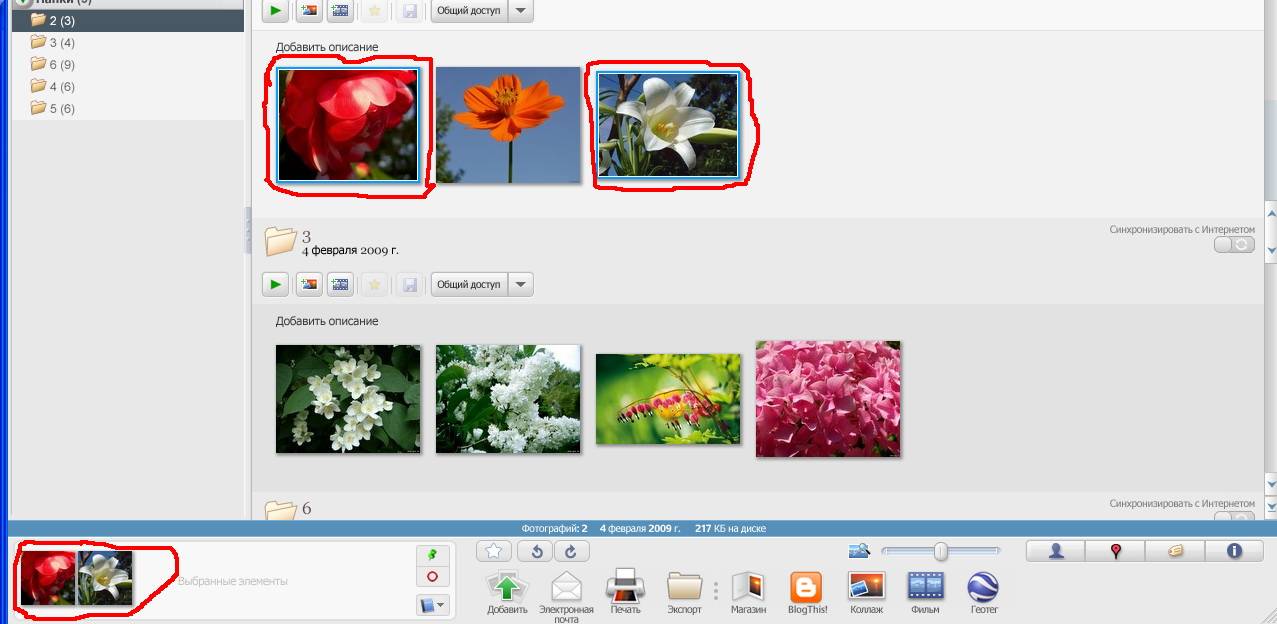The image size is (1277, 624).
Task: Click the 'Добавить' upload button
Action: pos(507,593)
